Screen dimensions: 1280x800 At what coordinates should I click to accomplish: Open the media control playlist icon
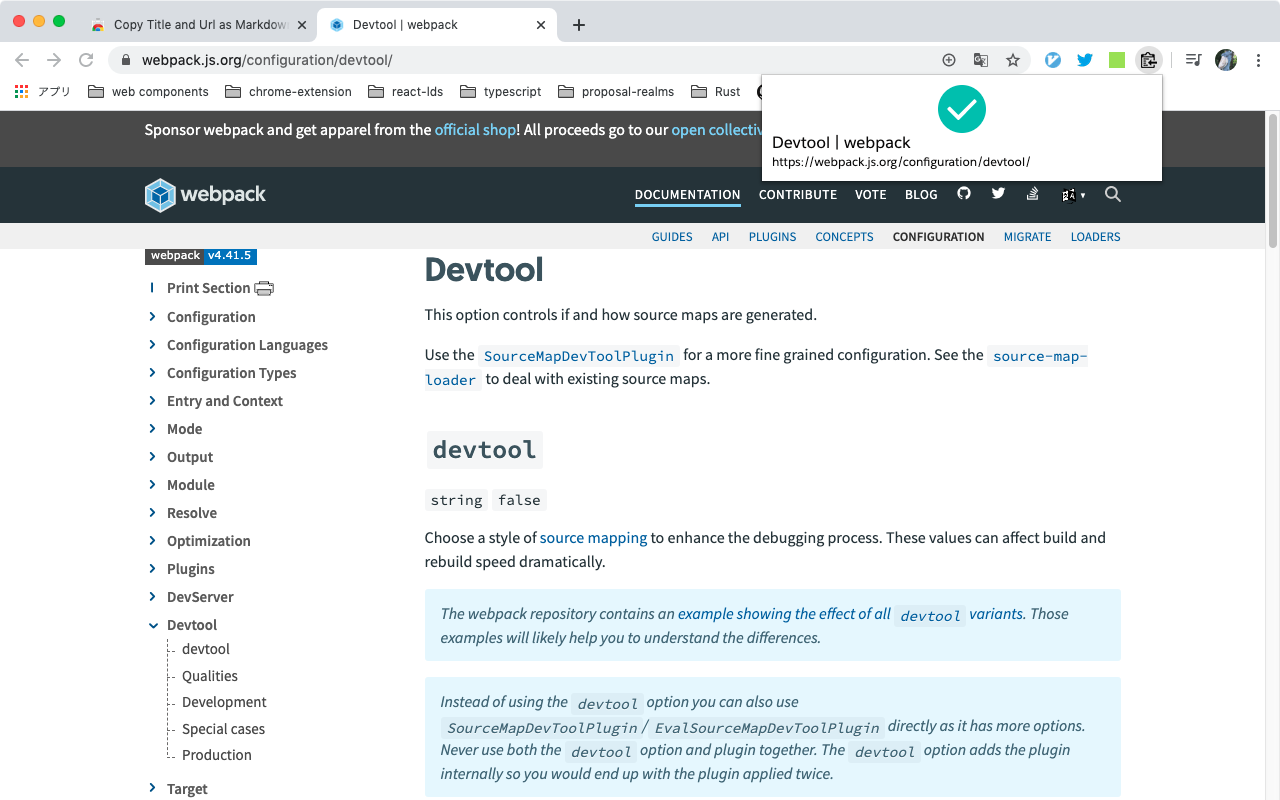pos(1193,60)
